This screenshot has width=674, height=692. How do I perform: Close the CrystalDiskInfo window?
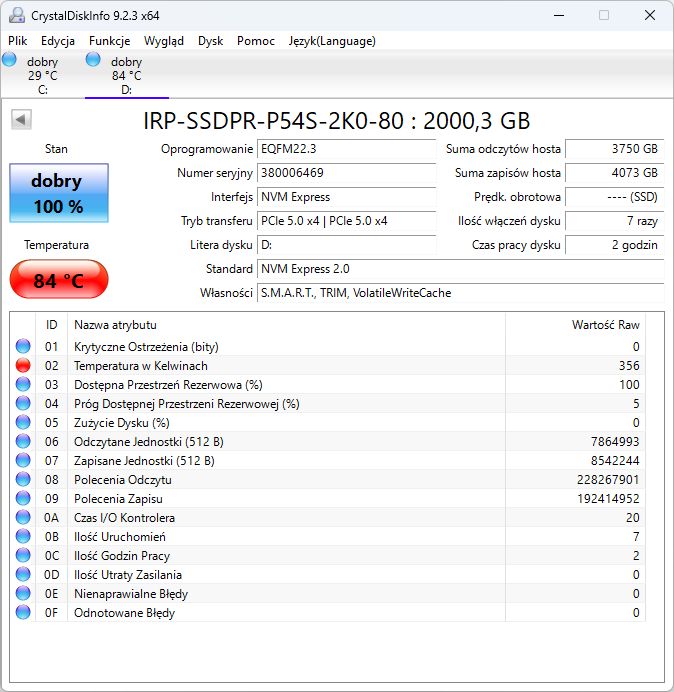click(650, 15)
